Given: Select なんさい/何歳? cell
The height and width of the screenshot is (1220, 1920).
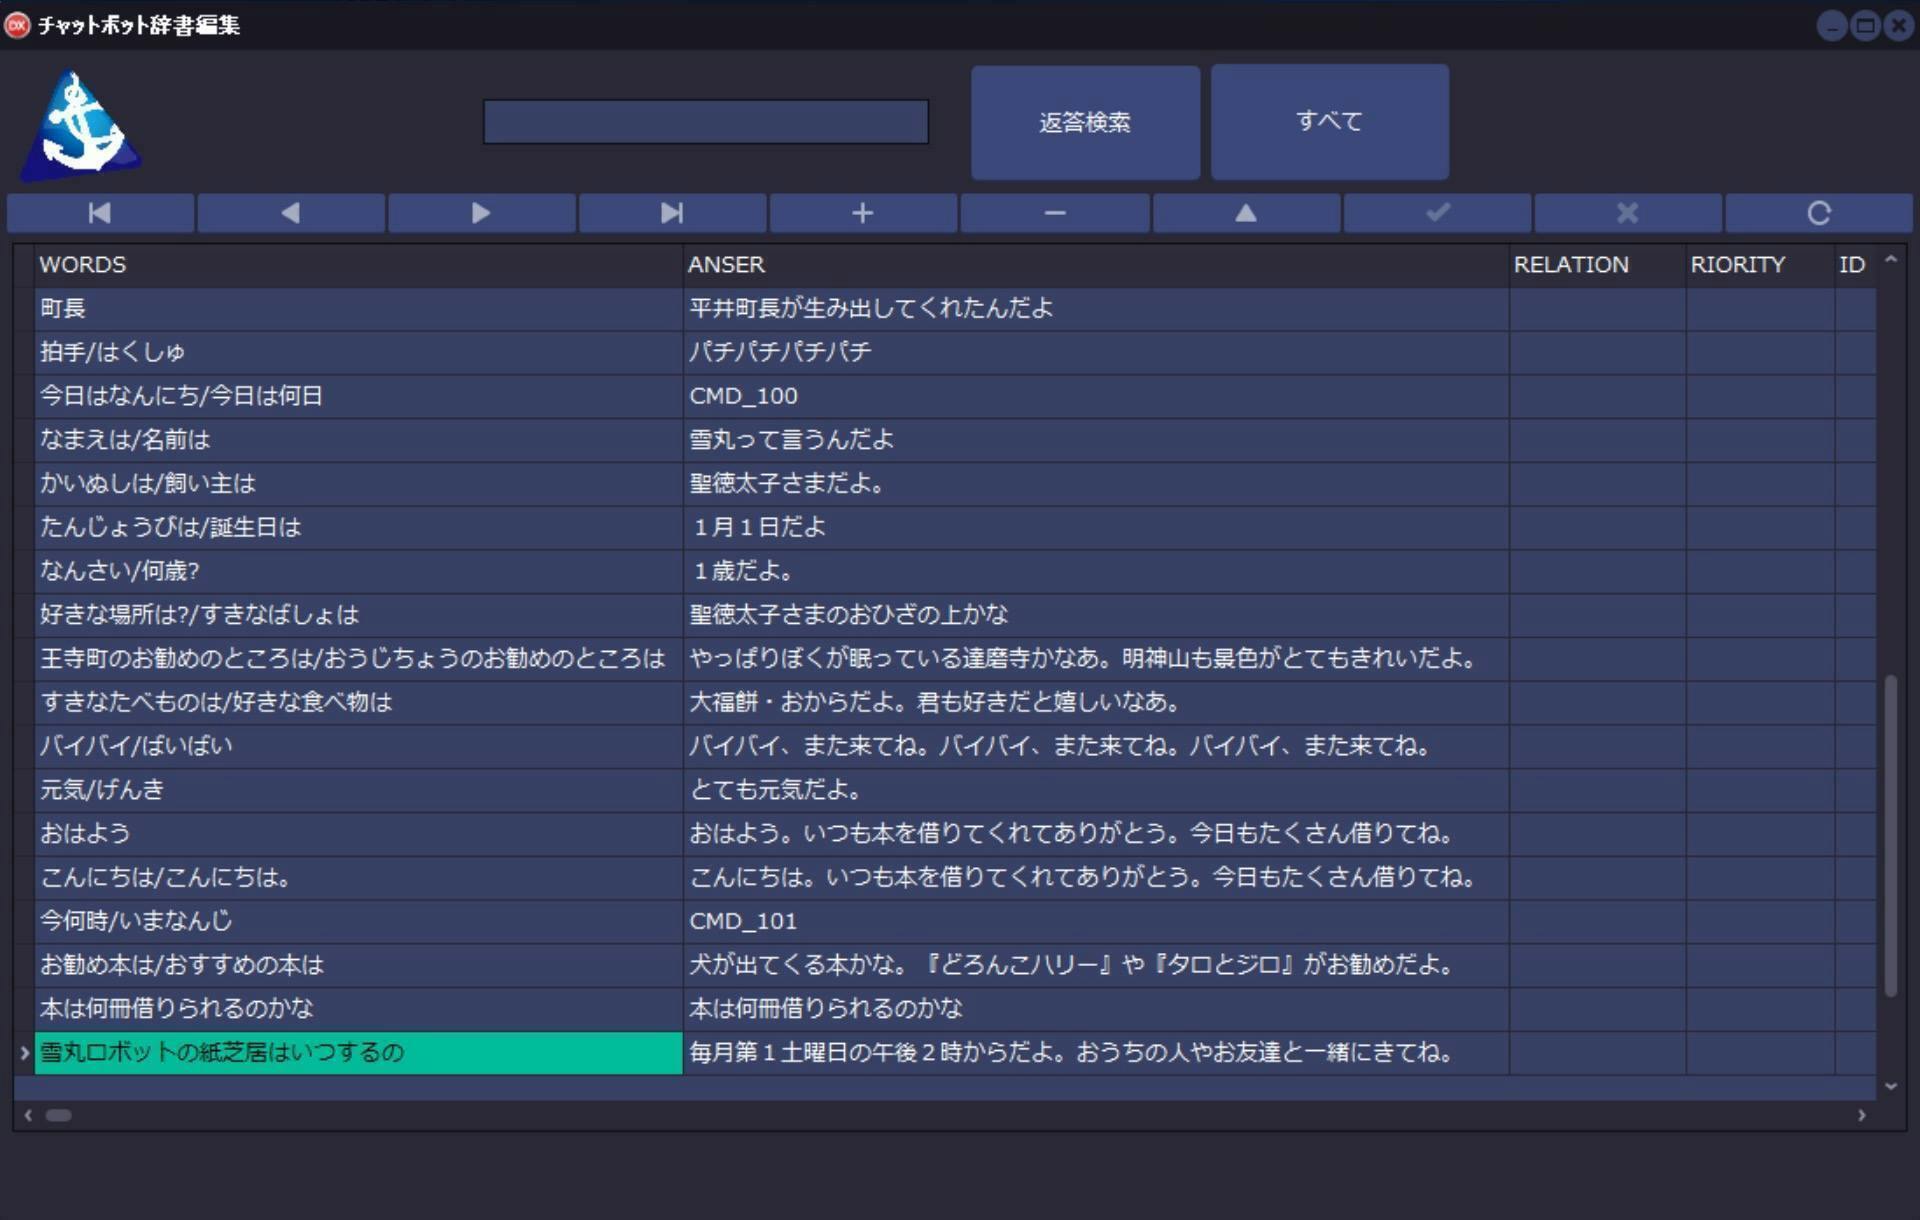Looking at the screenshot, I should 359,572.
